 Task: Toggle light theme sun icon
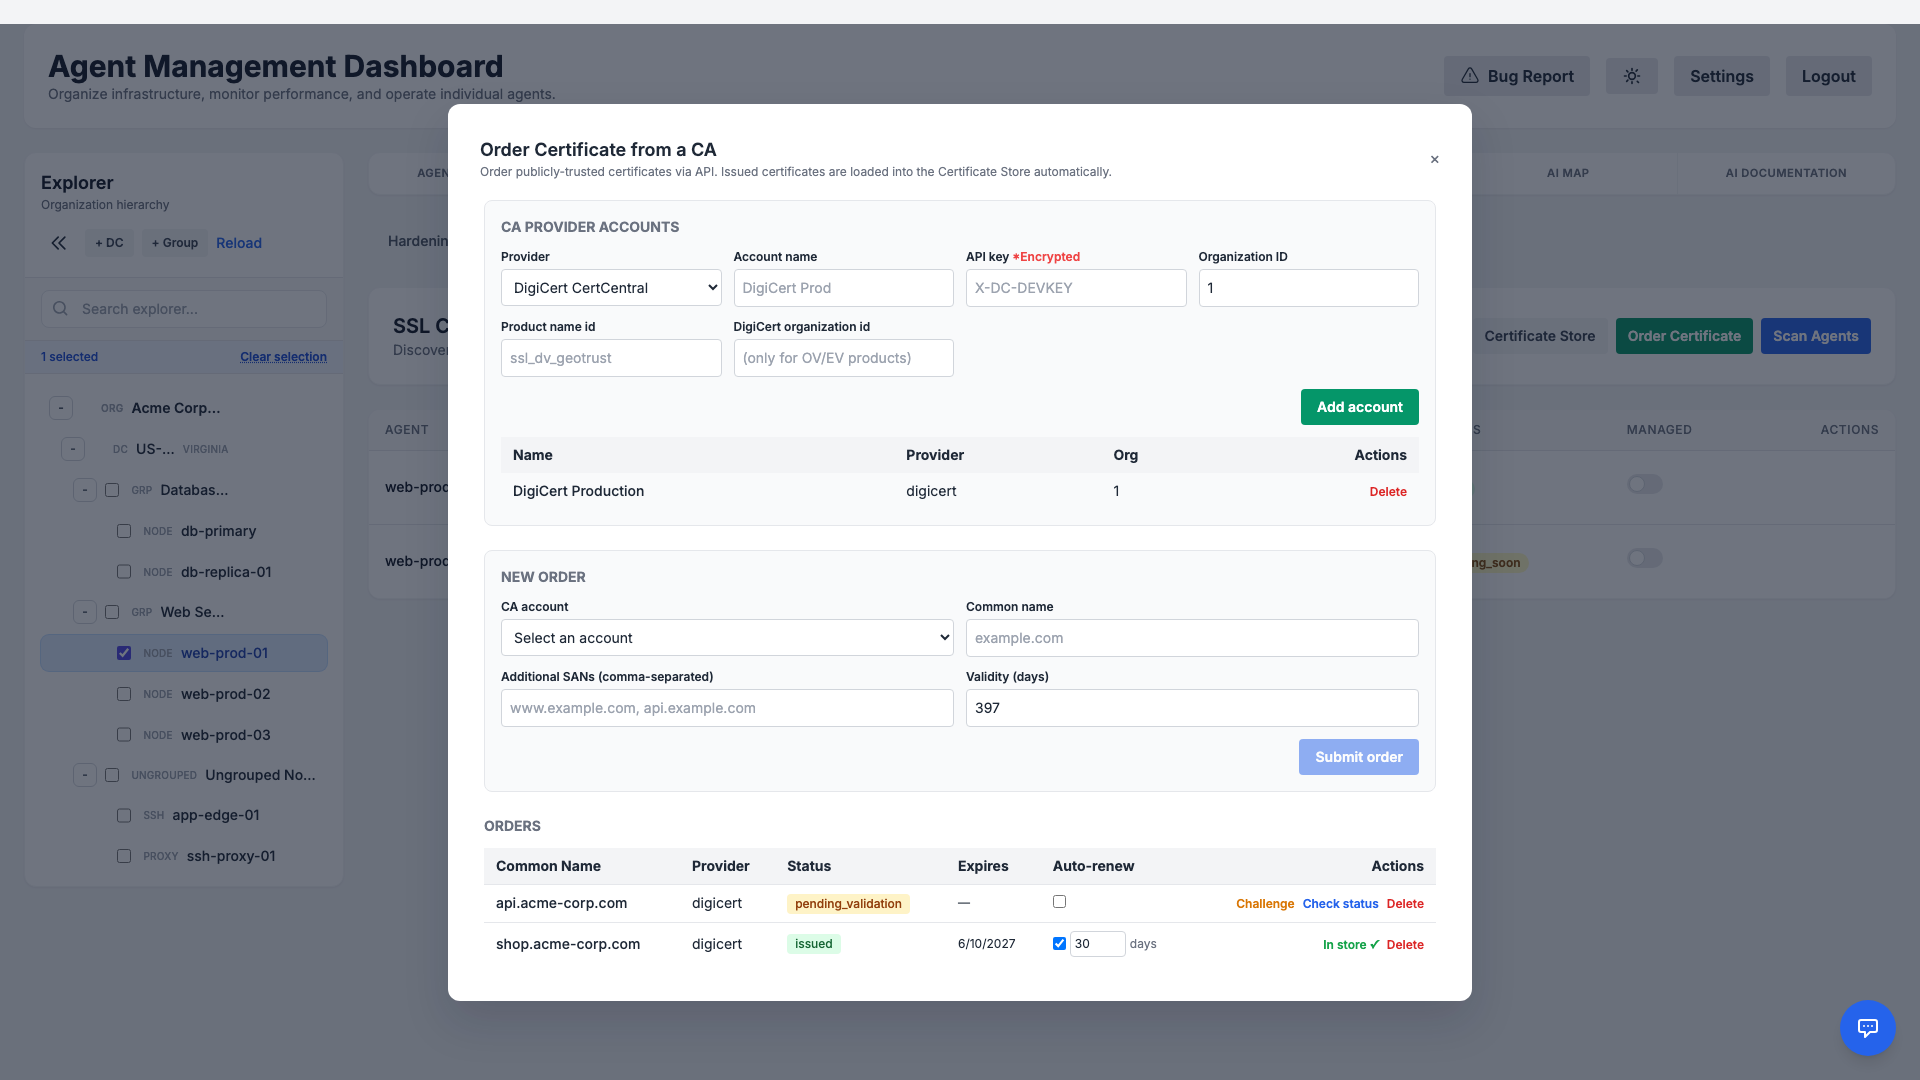click(x=1631, y=76)
